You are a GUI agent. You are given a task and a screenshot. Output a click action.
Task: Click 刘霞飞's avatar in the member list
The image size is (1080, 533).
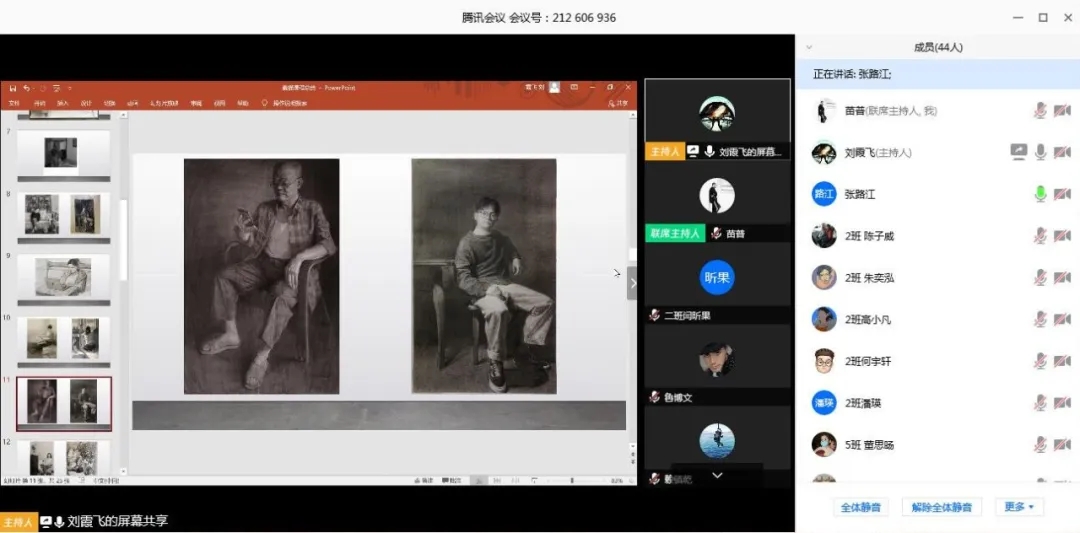[x=824, y=152]
